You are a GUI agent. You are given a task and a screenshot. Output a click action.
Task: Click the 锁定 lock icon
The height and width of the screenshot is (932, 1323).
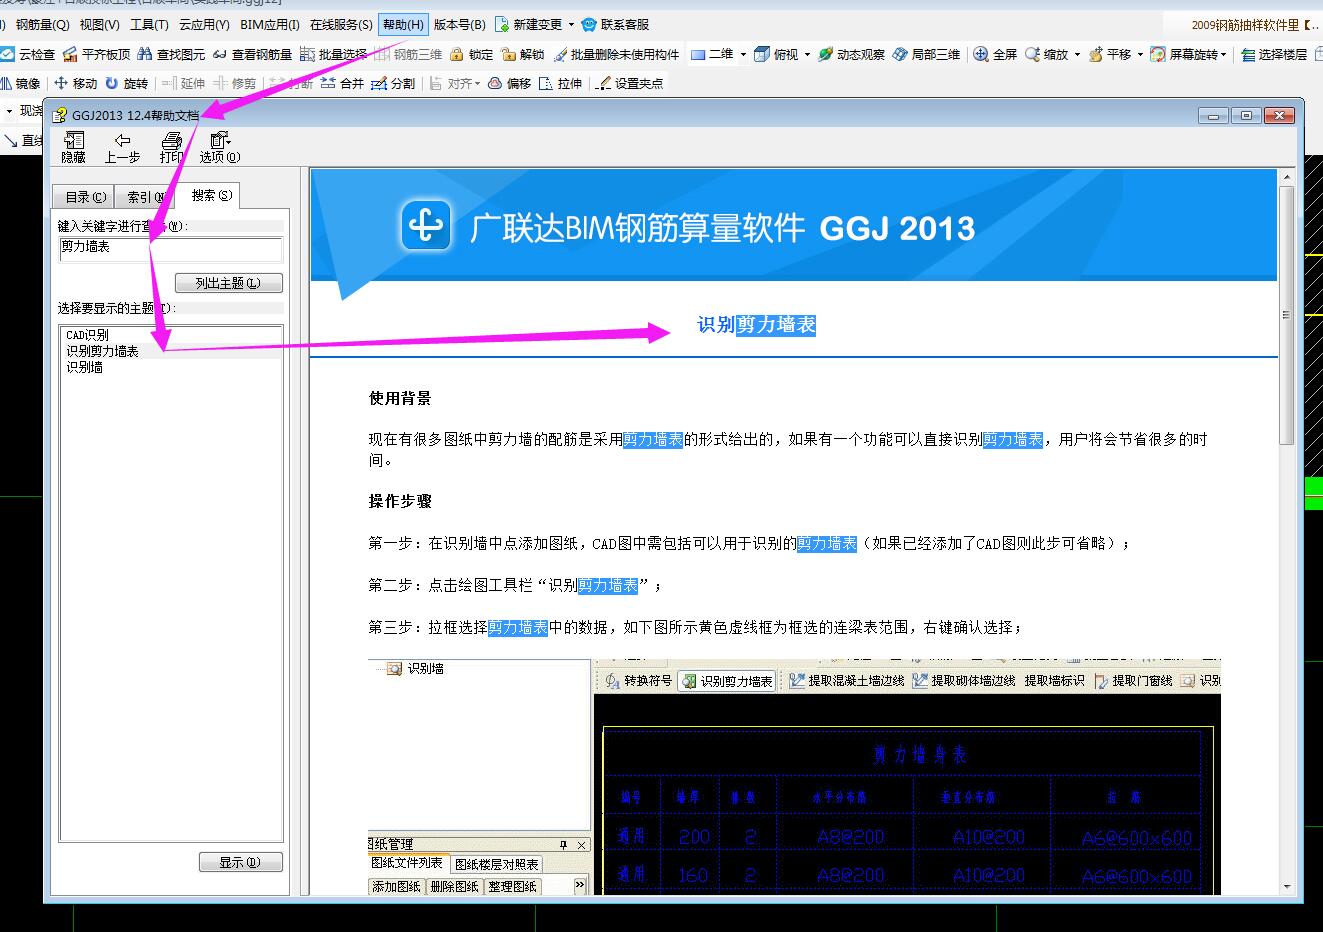point(457,55)
